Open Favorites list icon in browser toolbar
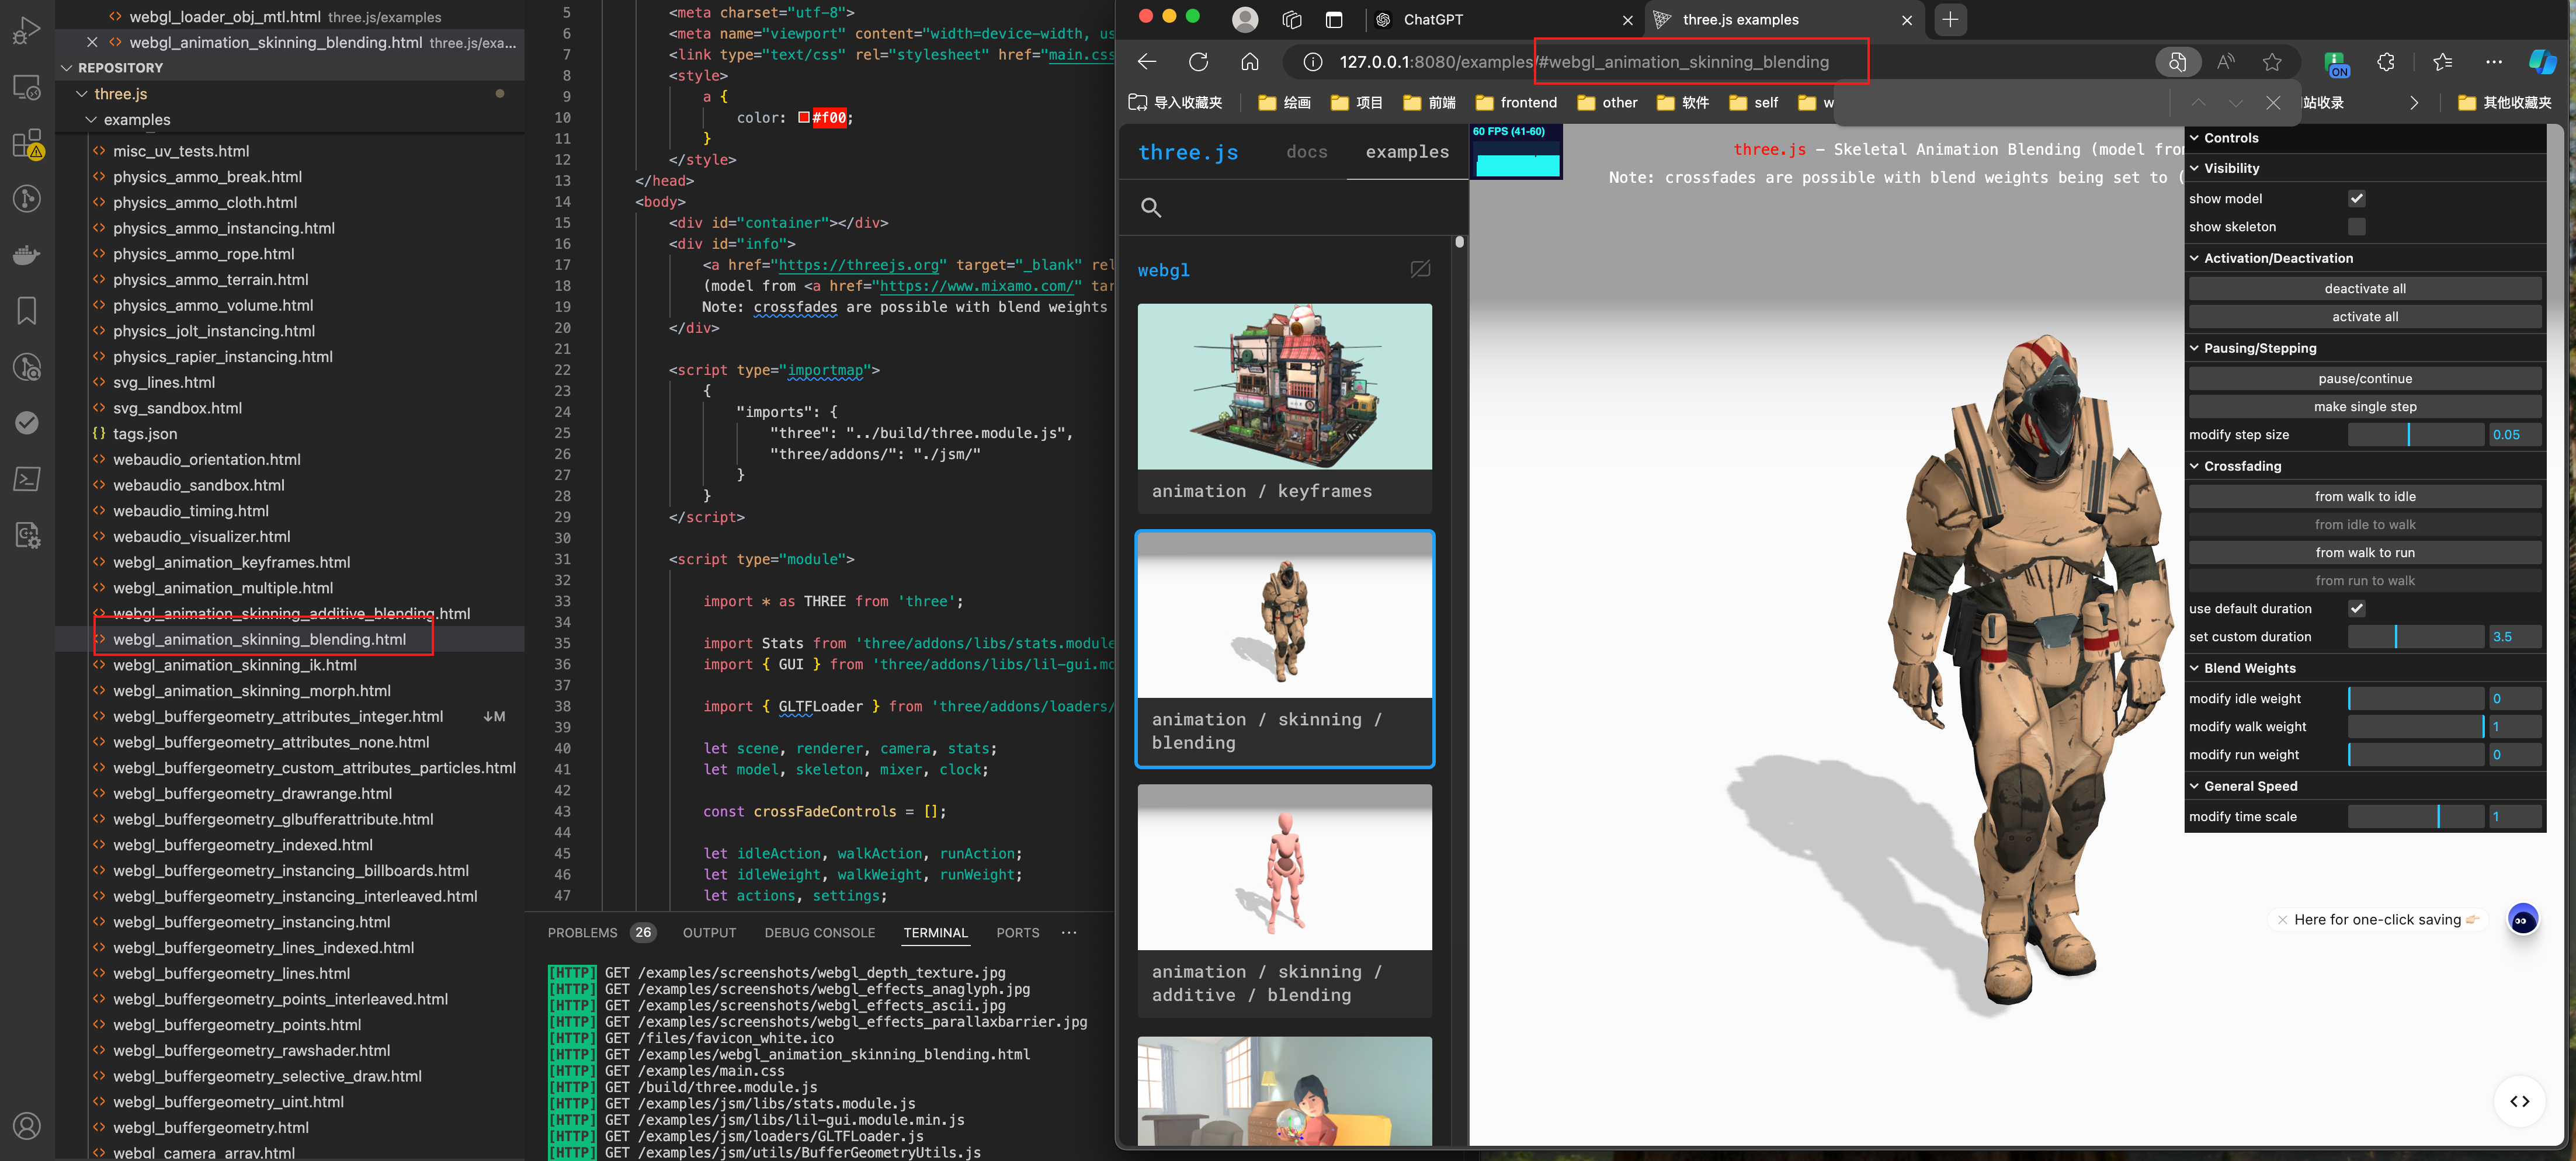 tap(2443, 62)
